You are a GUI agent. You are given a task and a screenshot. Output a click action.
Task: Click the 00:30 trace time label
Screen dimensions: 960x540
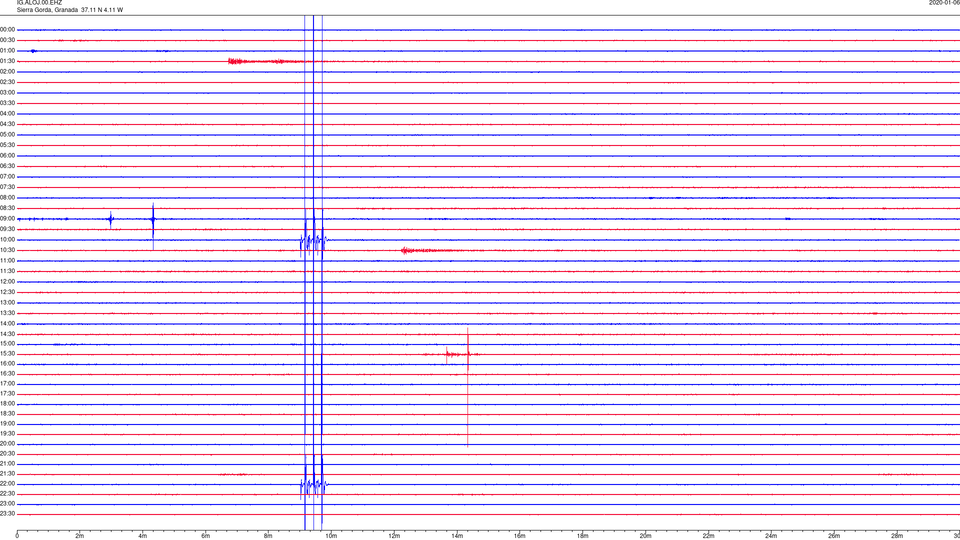(7, 40)
